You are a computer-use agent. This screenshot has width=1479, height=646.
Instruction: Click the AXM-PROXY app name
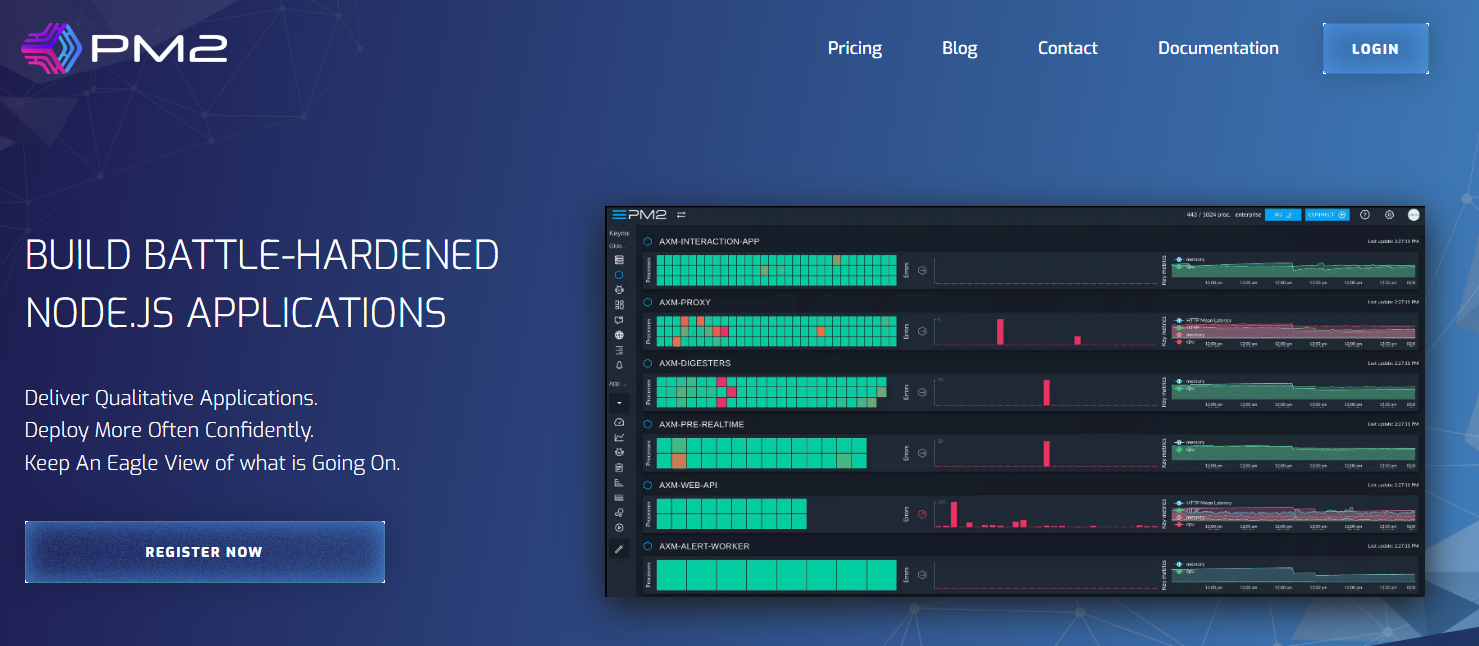685,302
